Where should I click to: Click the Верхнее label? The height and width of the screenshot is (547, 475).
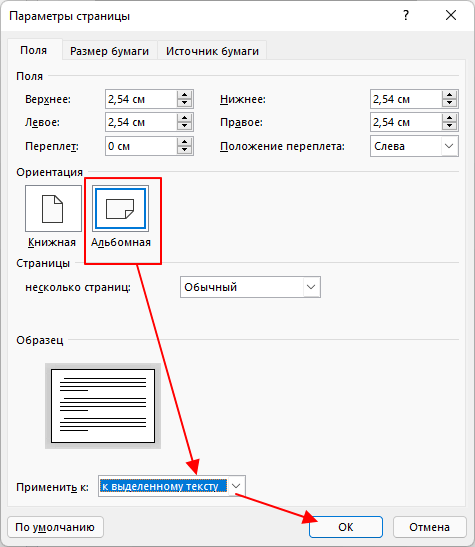48,99
